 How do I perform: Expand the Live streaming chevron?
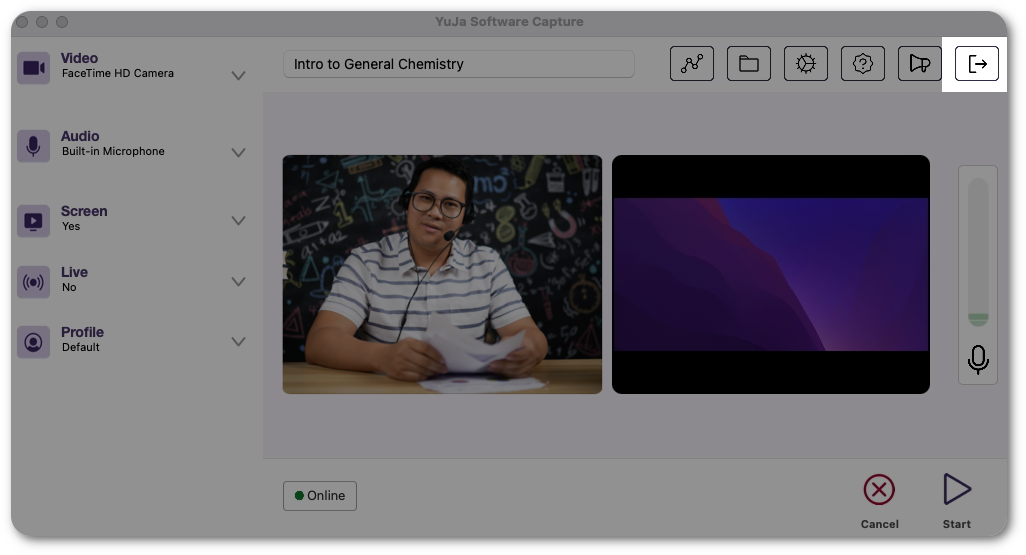pyautogui.click(x=238, y=282)
